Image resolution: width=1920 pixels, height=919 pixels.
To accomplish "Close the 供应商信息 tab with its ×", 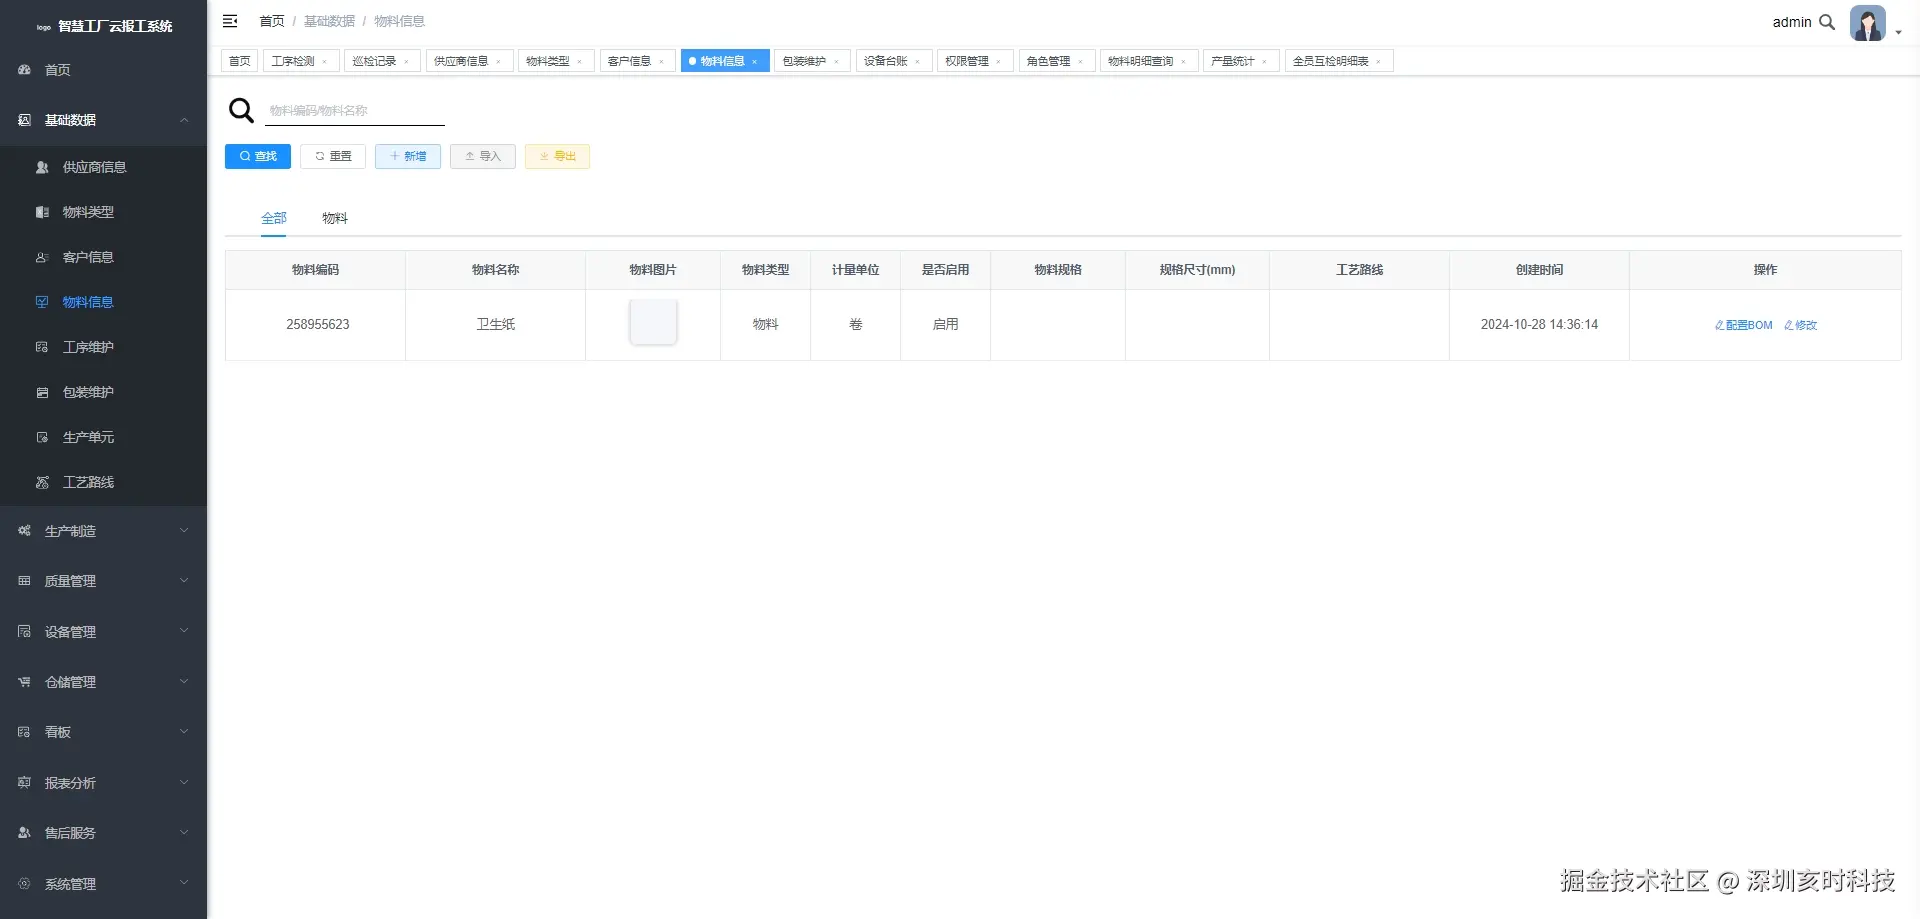I will [x=498, y=62].
